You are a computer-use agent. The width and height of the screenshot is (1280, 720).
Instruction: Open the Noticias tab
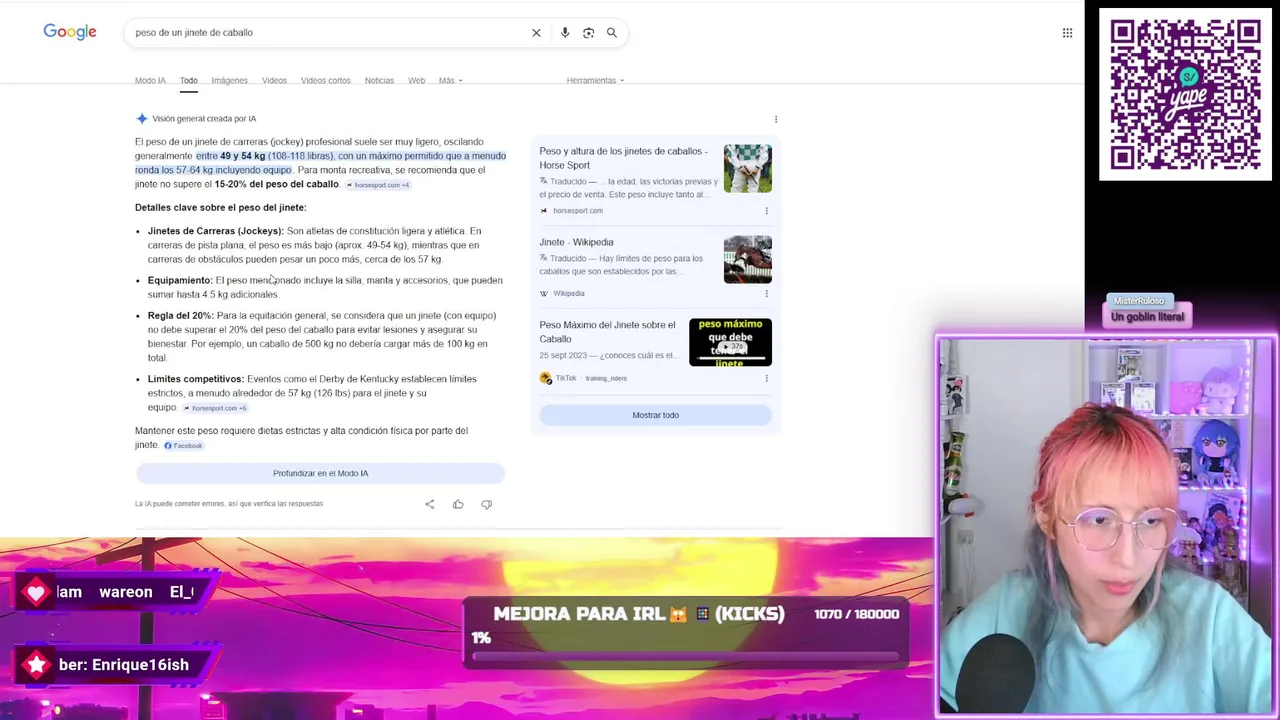coord(379,80)
